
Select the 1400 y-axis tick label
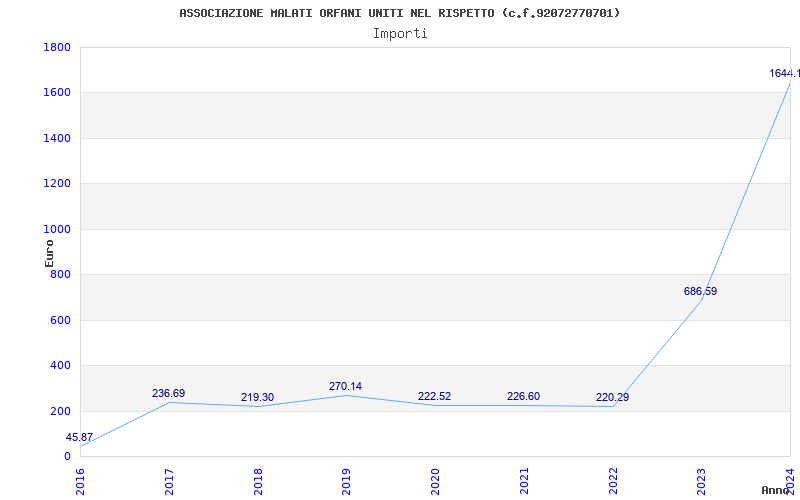(57, 139)
